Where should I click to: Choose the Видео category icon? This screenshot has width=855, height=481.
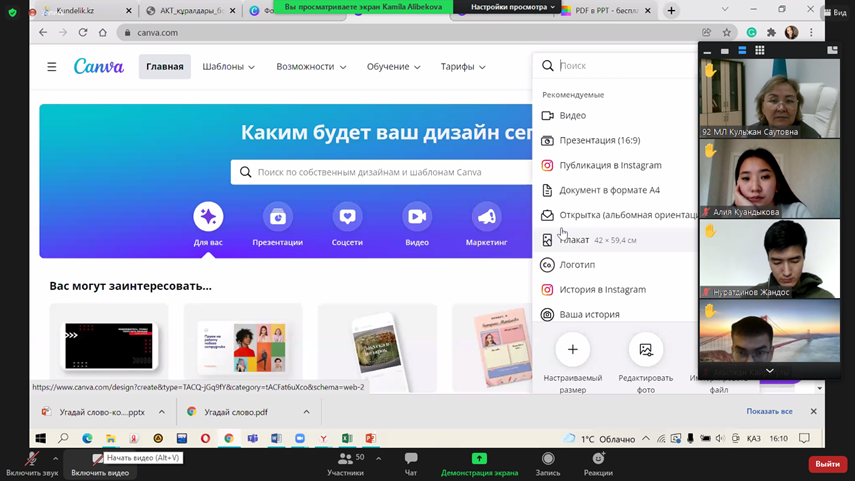click(x=417, y=217)
